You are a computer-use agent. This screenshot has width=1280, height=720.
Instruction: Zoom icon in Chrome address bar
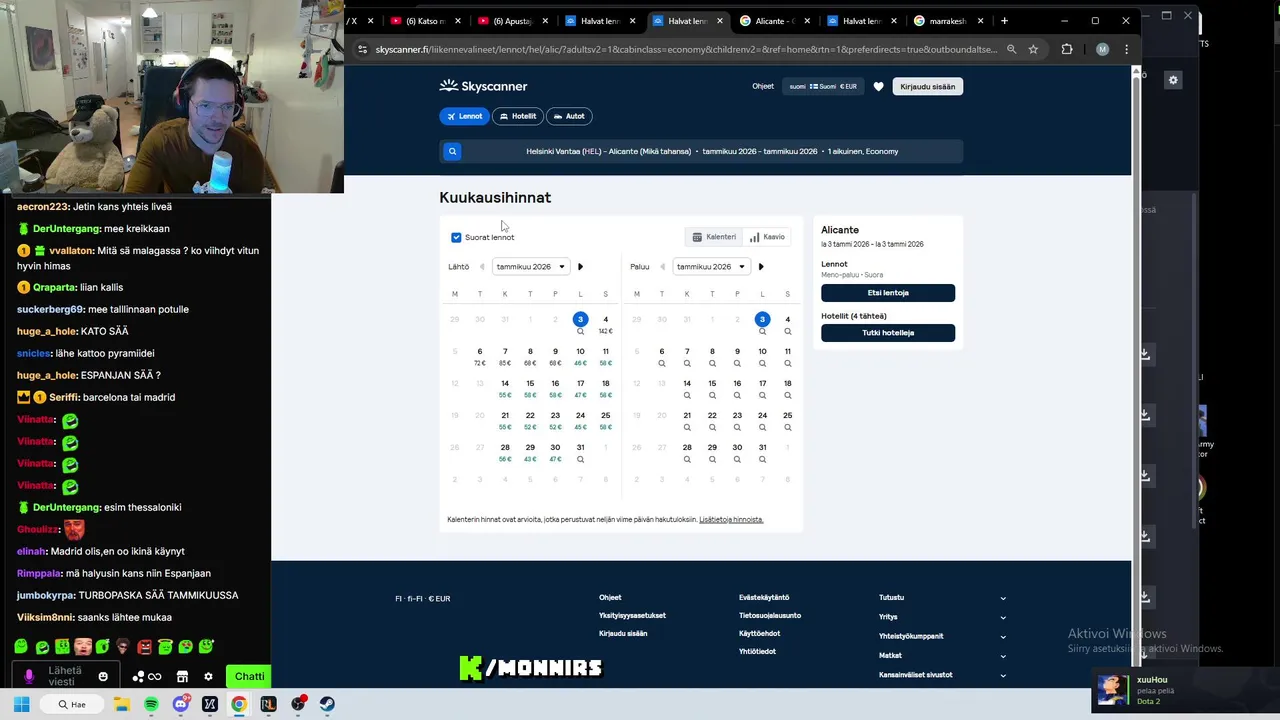[1011, 49]
